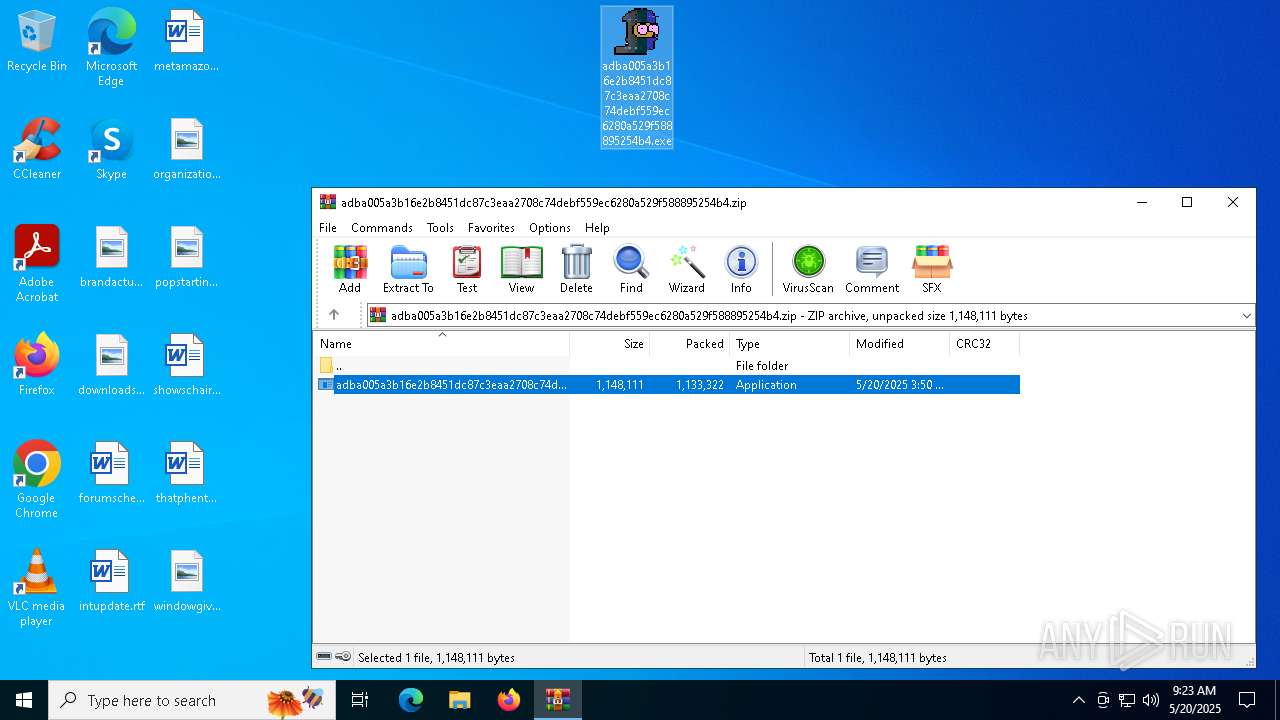Image resolution: width=1280 pixels, height=720 pixels.
Task: Open Skype desktop shortcut
Action: click(x=111, y=149)
